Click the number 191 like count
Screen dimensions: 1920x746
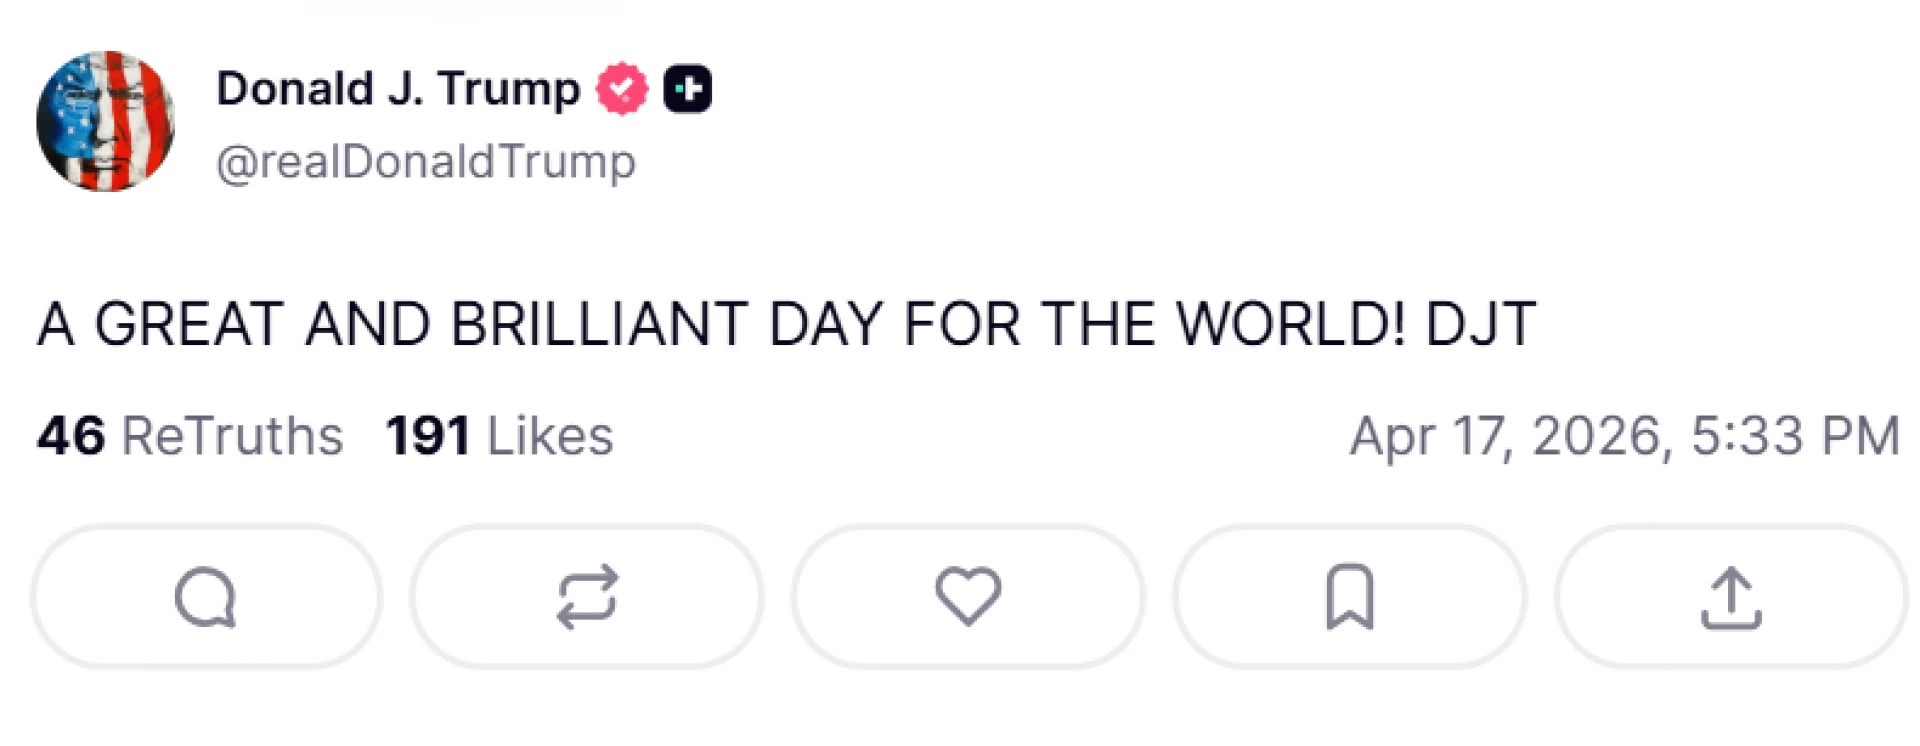(428, 436)
